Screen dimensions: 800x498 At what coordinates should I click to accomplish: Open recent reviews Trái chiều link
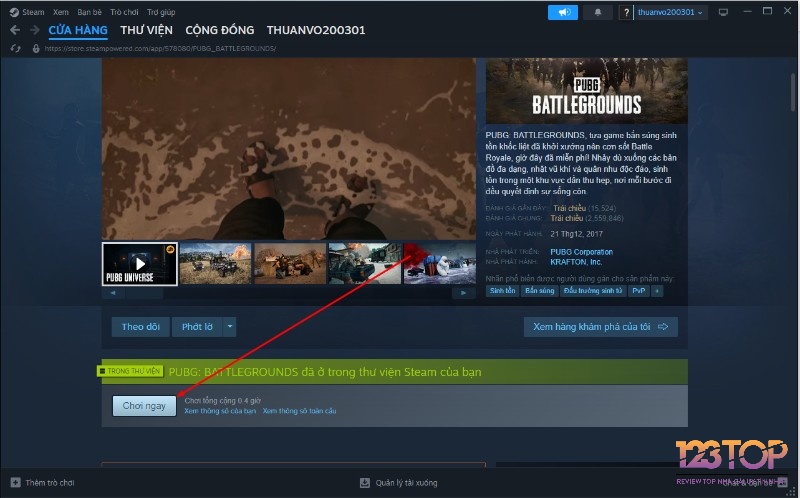click(569, 208)
